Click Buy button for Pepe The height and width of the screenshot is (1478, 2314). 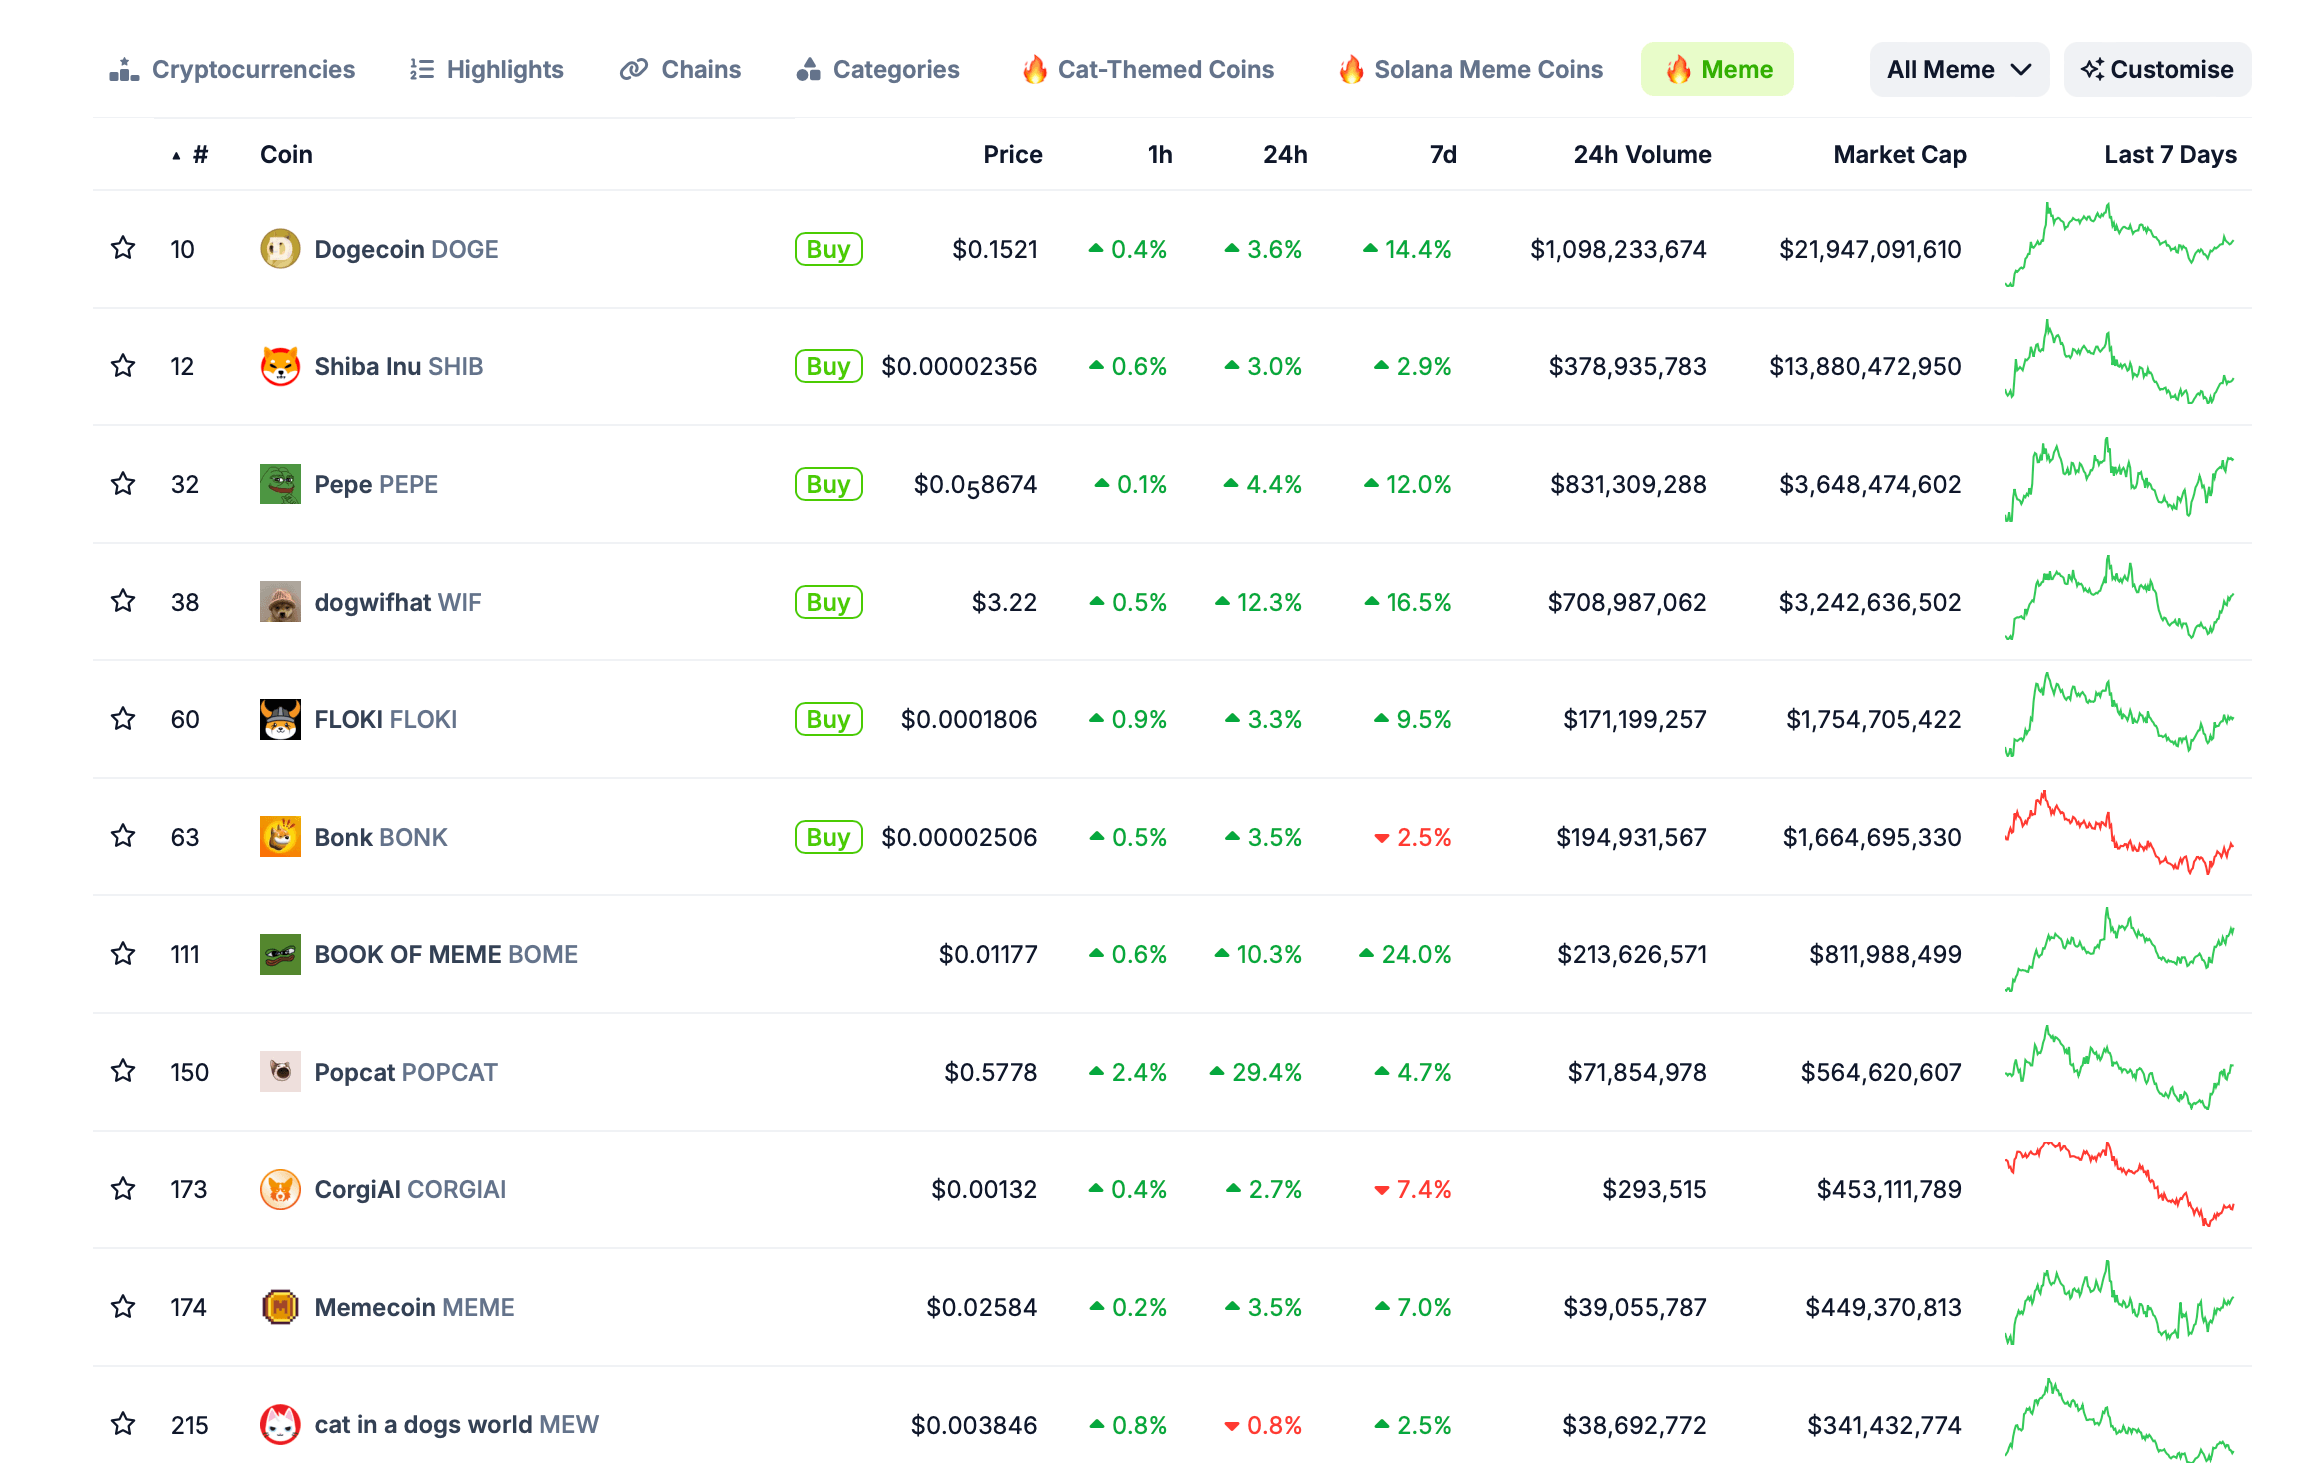(829, 484)
